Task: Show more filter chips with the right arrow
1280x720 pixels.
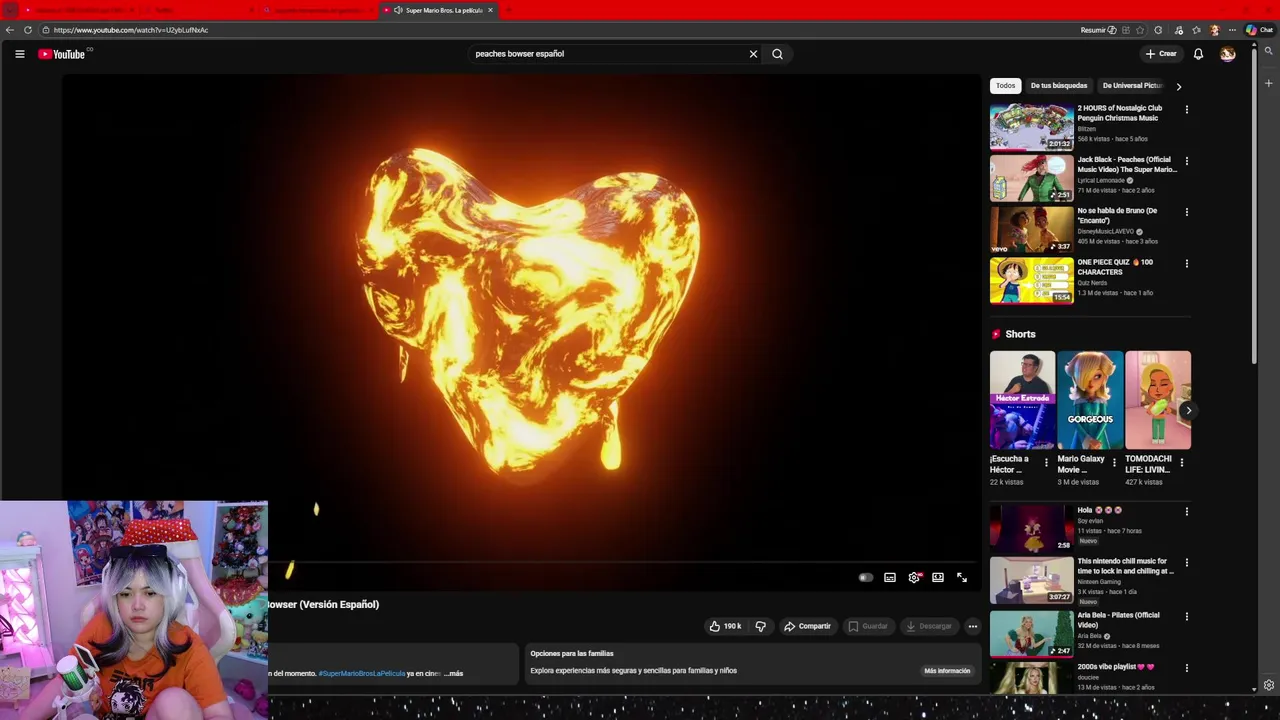Action: click(1179, 86)
